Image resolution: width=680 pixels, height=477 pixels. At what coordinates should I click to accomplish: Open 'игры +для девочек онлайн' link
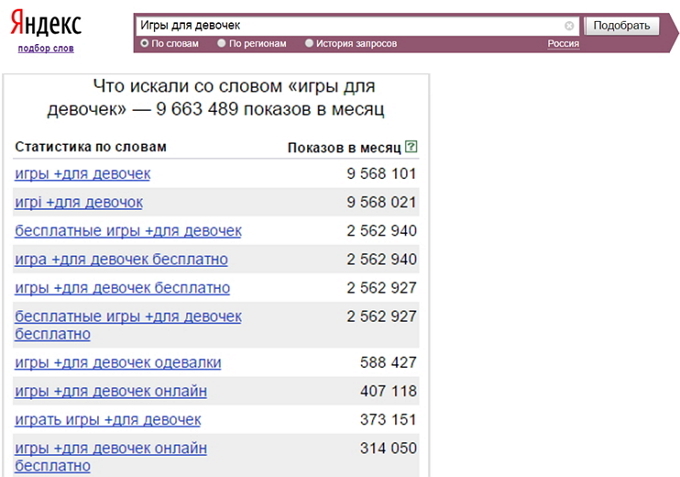(111, 391)
